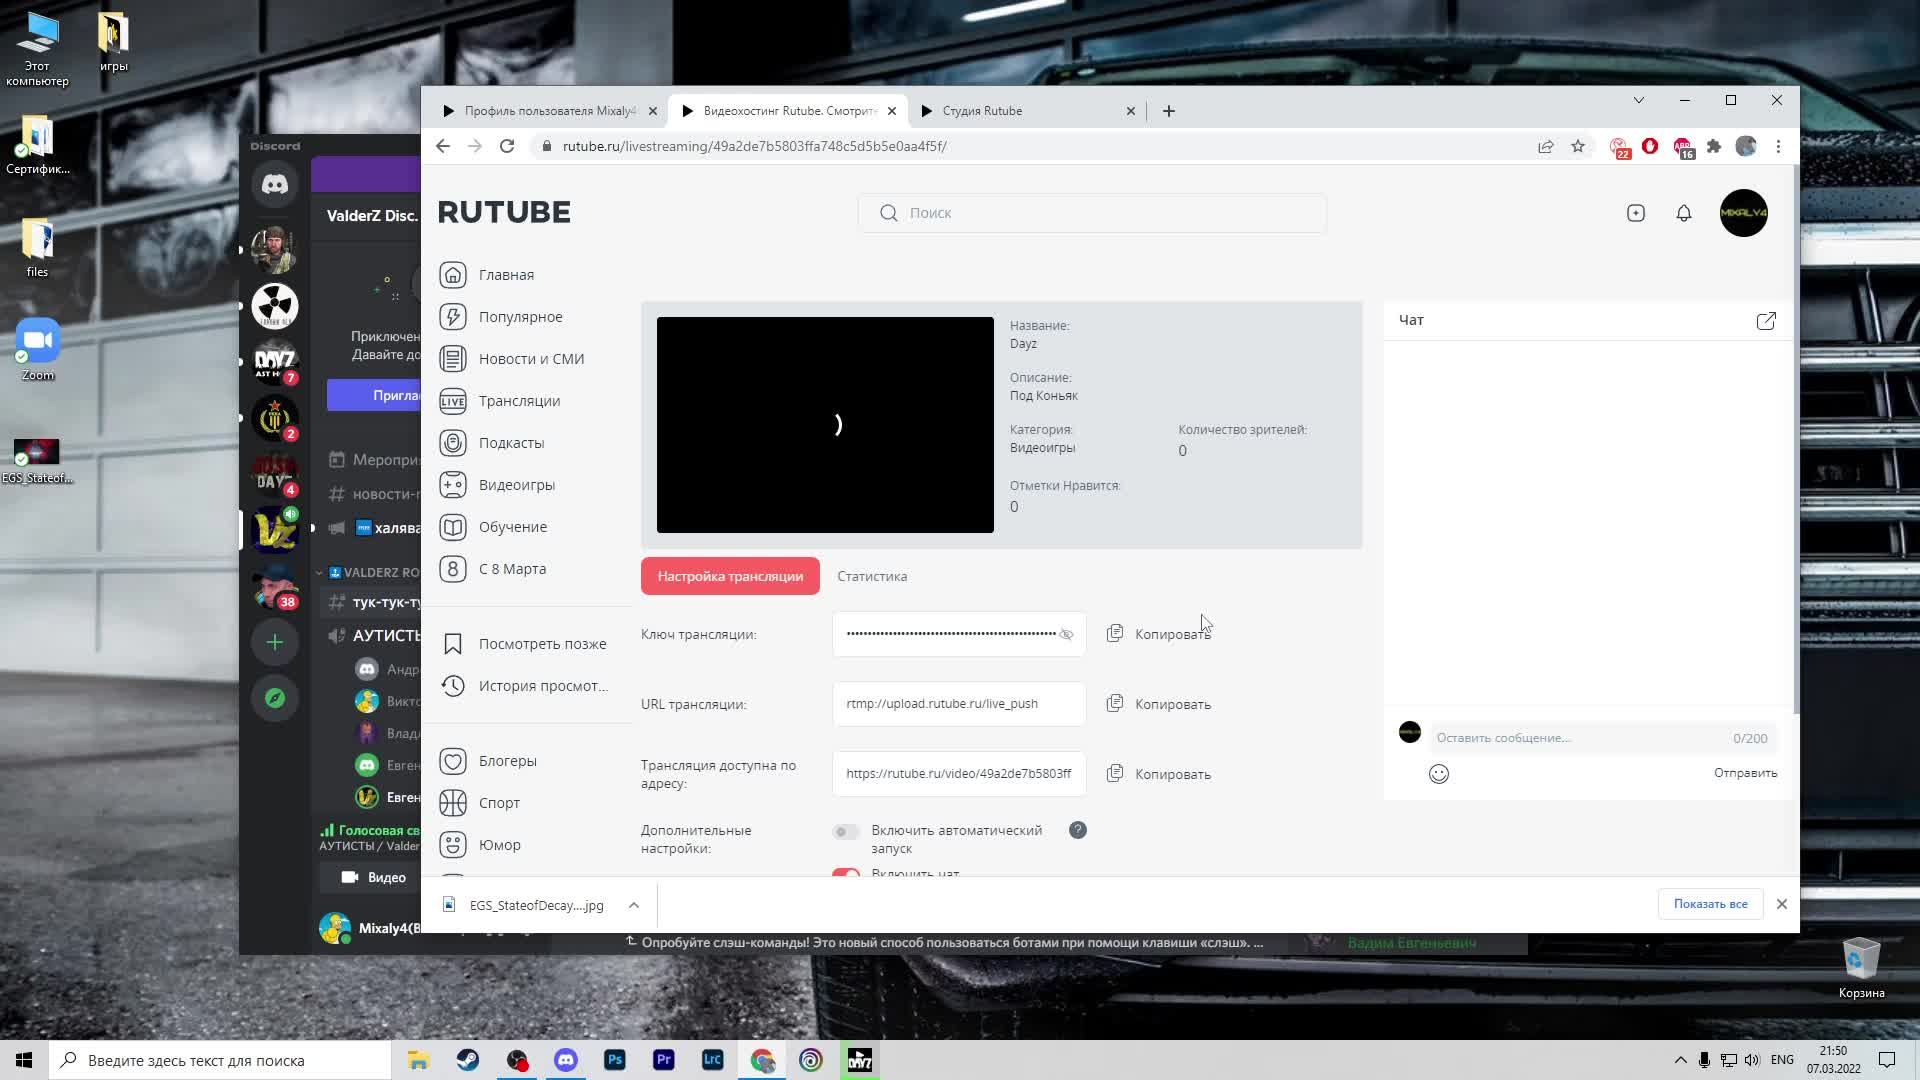Toggle the Включить чат switch
1920x1080 pixels.
point(846,873)
